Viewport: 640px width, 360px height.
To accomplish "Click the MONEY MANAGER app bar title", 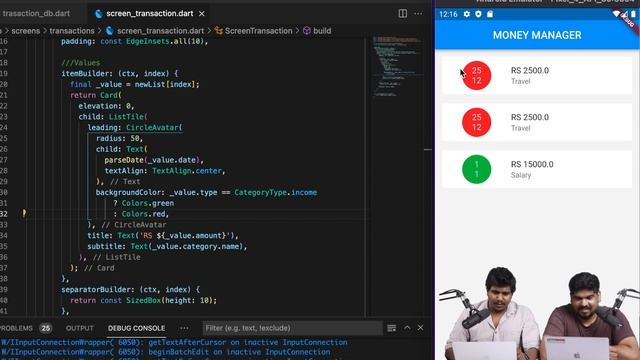I will pos(537,35).
